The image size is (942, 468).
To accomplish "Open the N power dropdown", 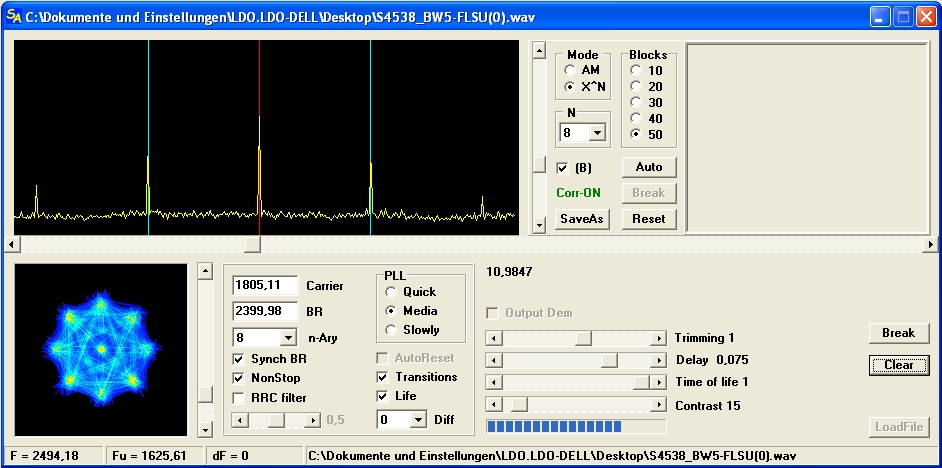I will [597, 132].
